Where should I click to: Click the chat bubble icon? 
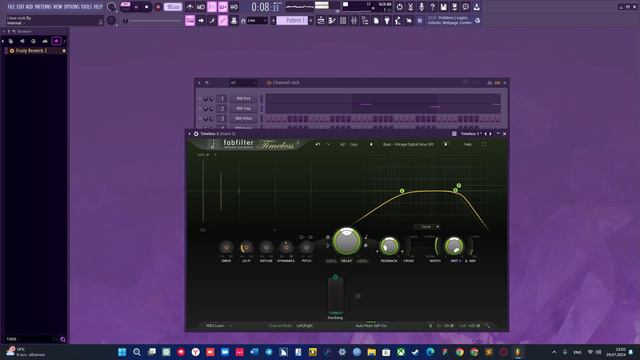pyautogui.click(x=465, y=7)
